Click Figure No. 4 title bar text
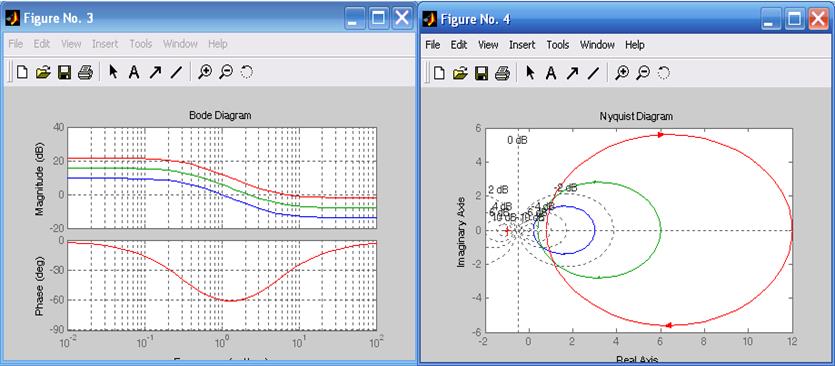835x366 pixels. 476,20
